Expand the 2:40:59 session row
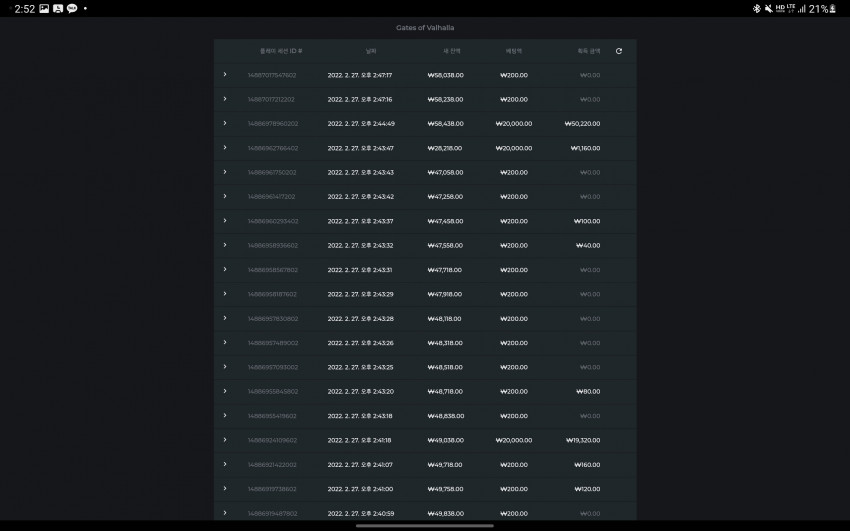The width and height of the screenshot is (850, 531). 225,513
